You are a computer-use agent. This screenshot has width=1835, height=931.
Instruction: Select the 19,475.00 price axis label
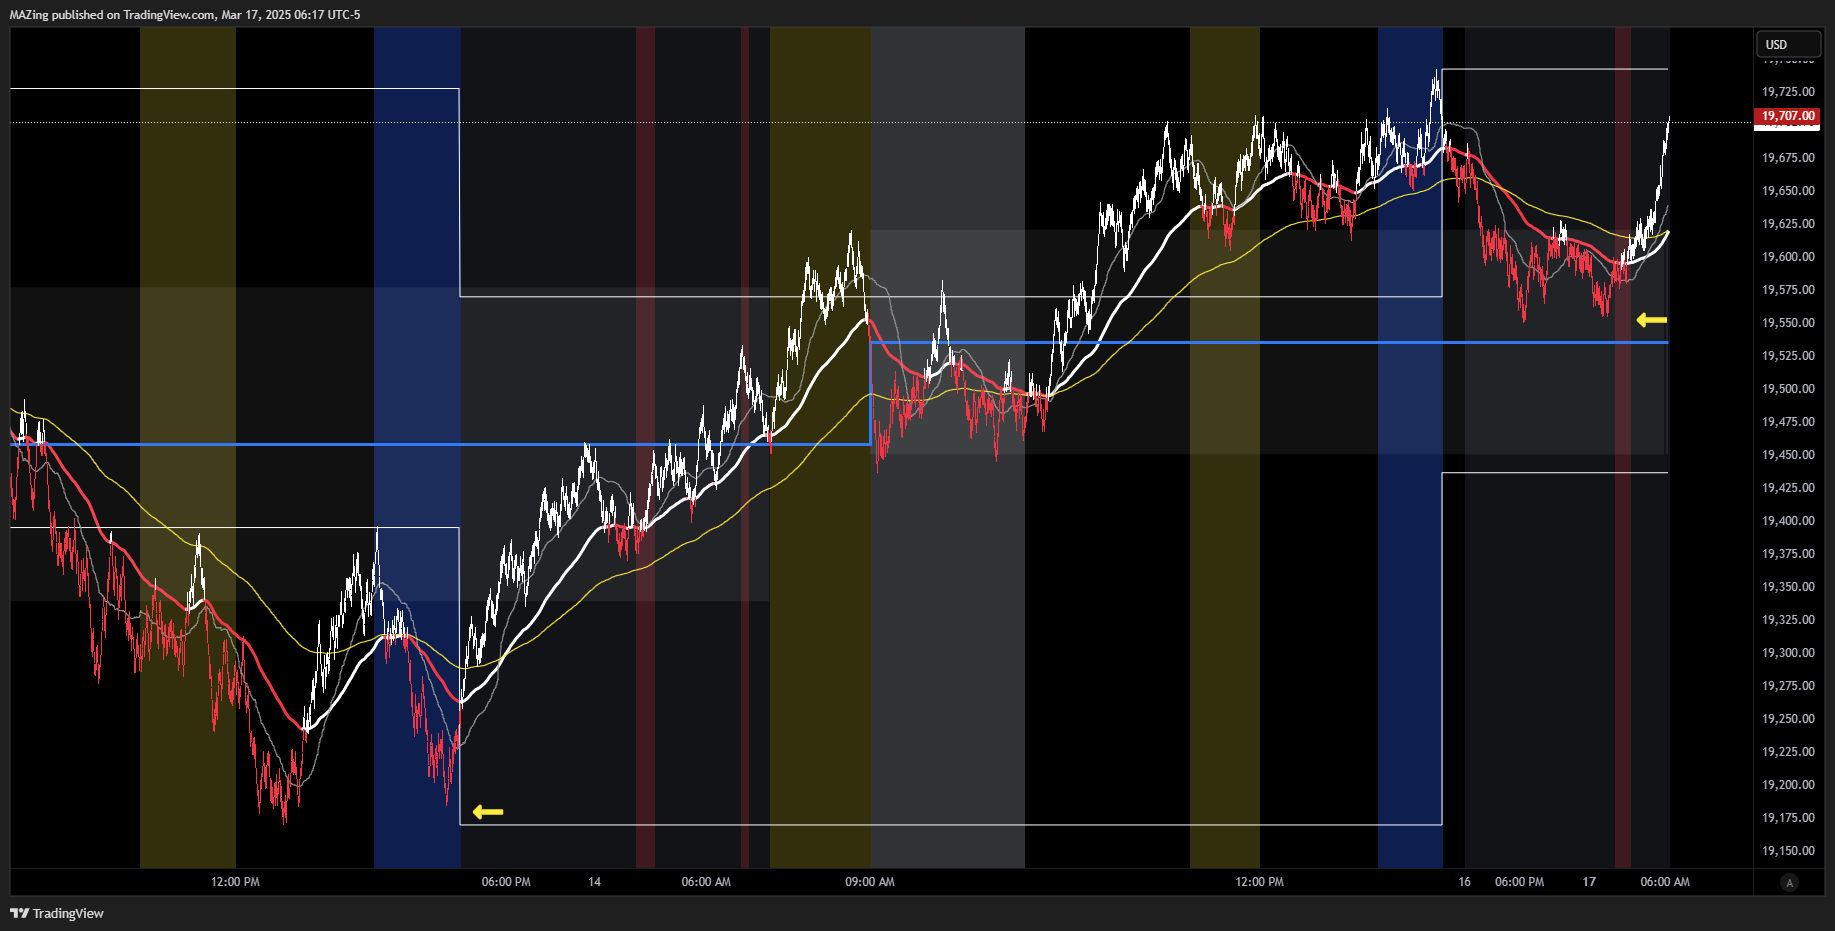click(x=1788, y=422)
